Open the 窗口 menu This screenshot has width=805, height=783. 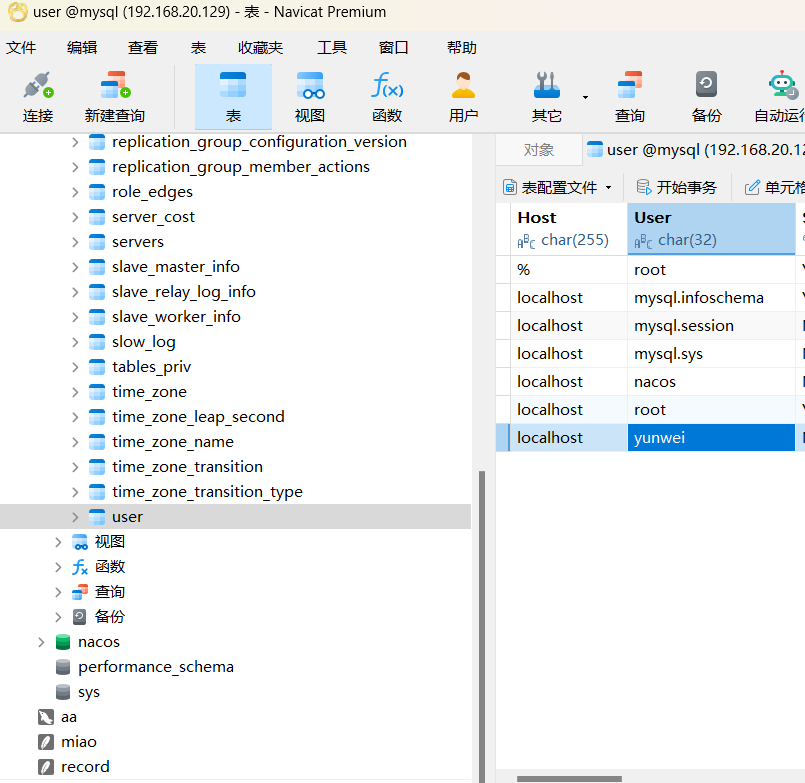pyautogui.click(x=394, y=48)
